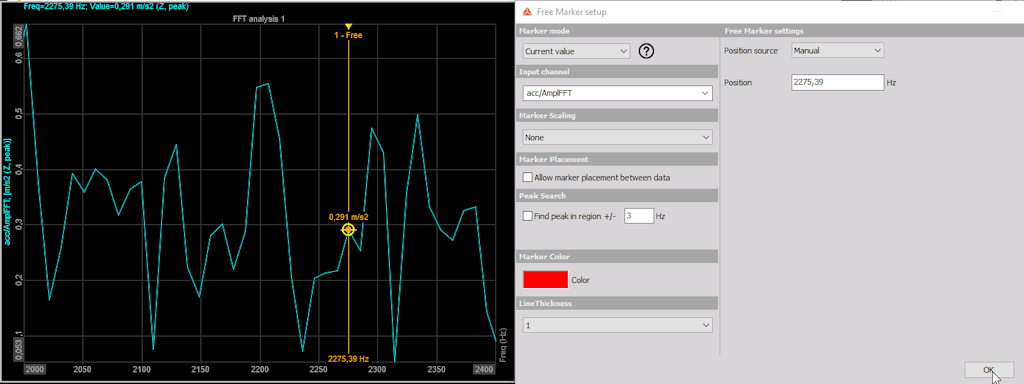Viewport: 1024px width, 384px height.
Task: Click the peak region Hz input field
Action: pos(639,216)
